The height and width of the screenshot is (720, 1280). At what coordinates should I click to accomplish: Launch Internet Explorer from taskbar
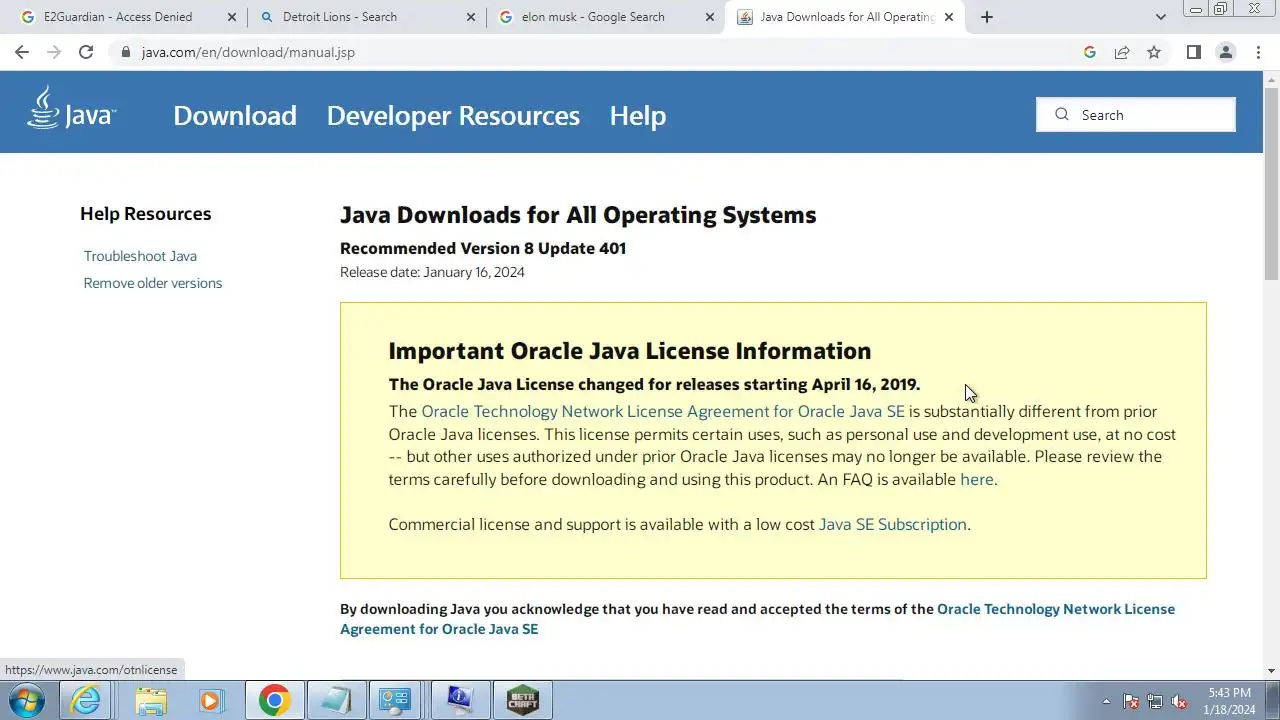(x=87, y=700)
